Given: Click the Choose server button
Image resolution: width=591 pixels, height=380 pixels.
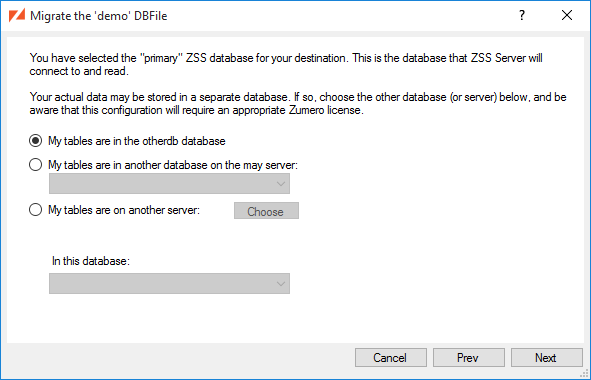Looking at the screenshot, I should (x=266, y=211).
